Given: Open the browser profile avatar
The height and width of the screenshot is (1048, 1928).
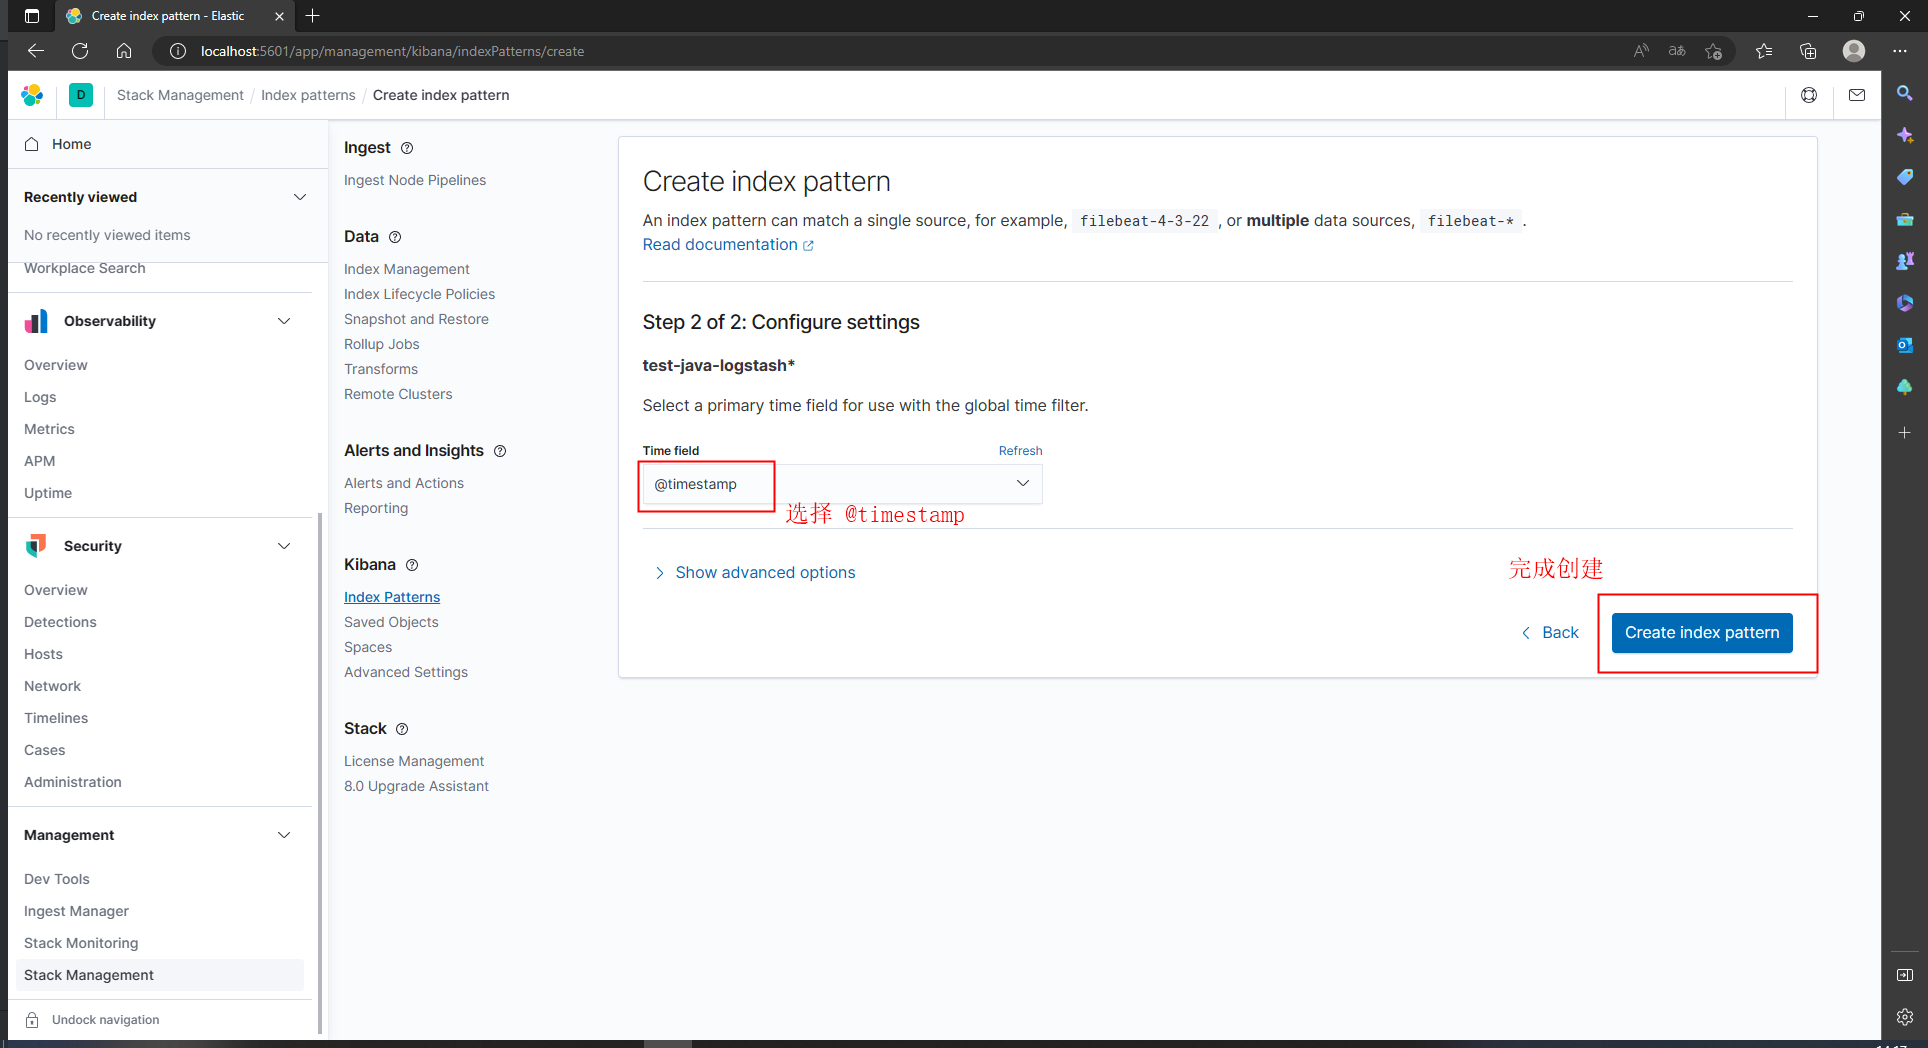Looking at the screenshot, I should tap(1854, 51).
